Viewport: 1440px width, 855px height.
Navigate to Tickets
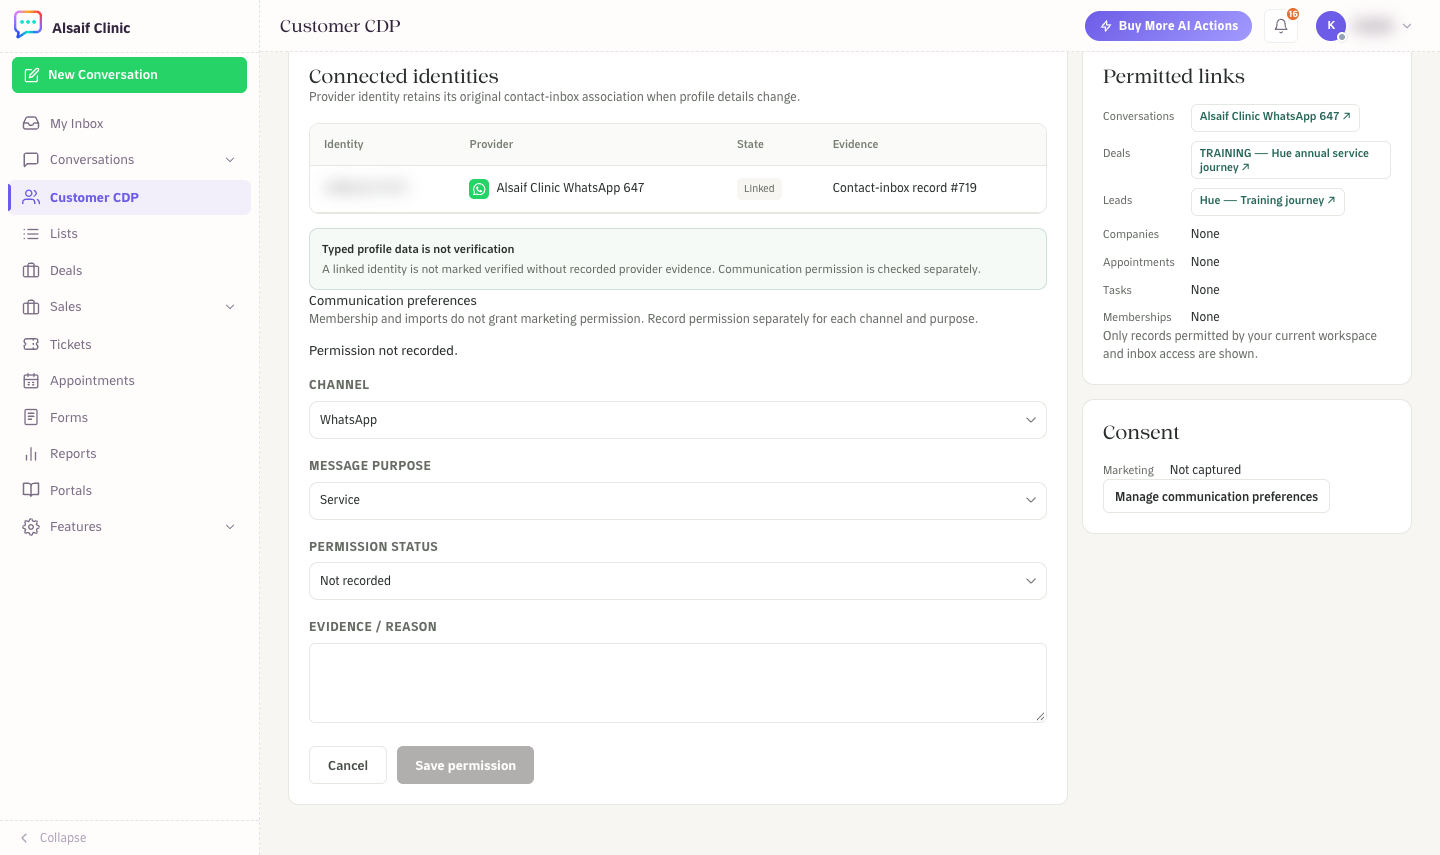129,344
